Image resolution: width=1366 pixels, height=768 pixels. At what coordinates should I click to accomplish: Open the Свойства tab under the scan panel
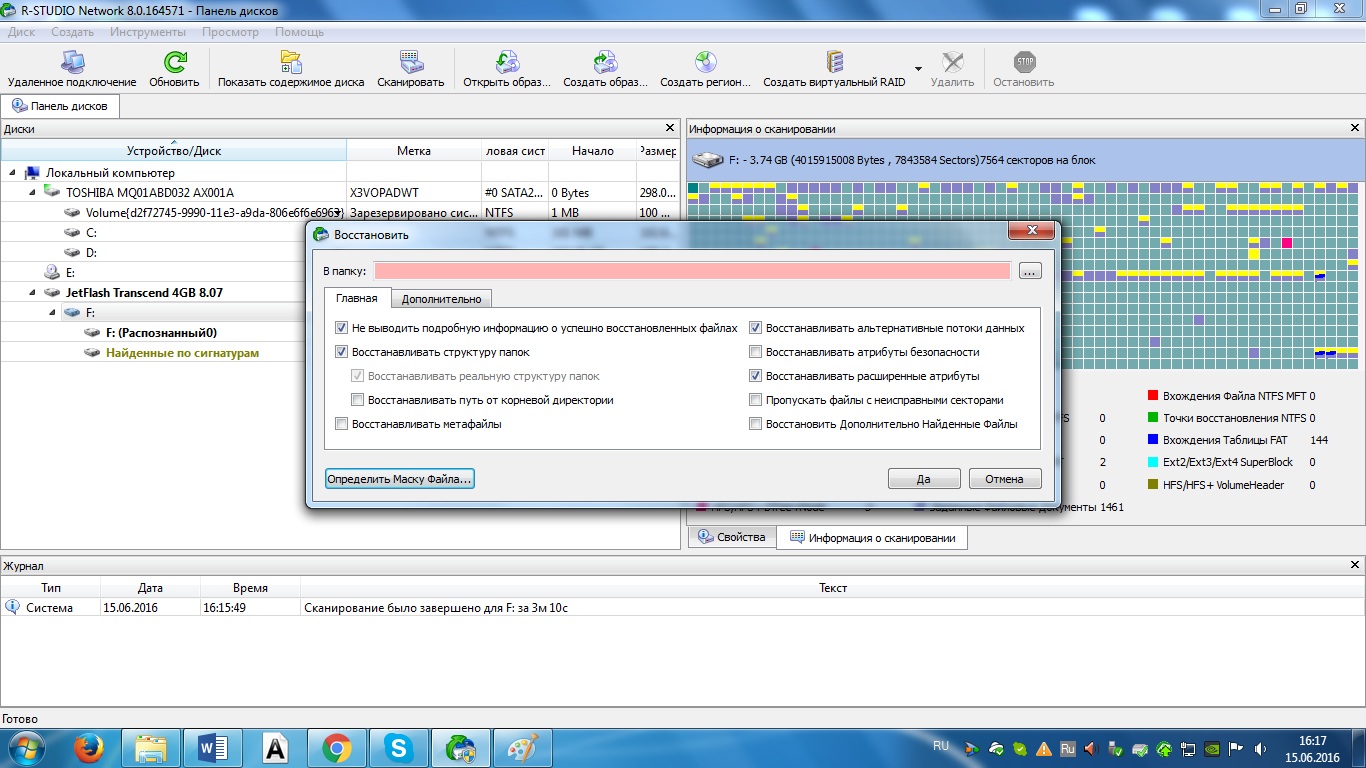(732, 537)
